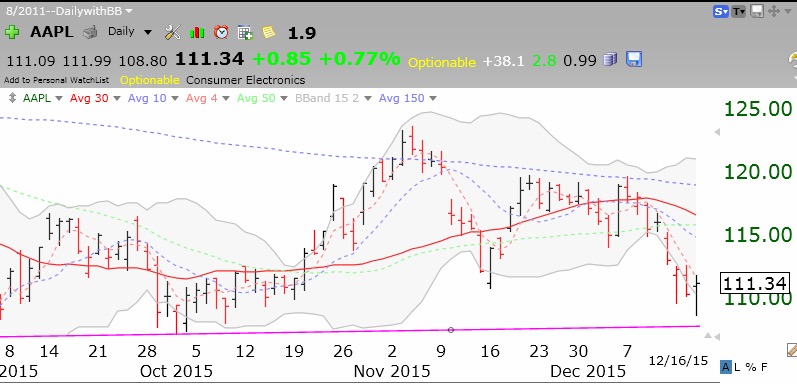Image resolution: width=797 pixels, height=384 pixels.
Task: Click the green 2.8 value
Action: tap(543, 61)
